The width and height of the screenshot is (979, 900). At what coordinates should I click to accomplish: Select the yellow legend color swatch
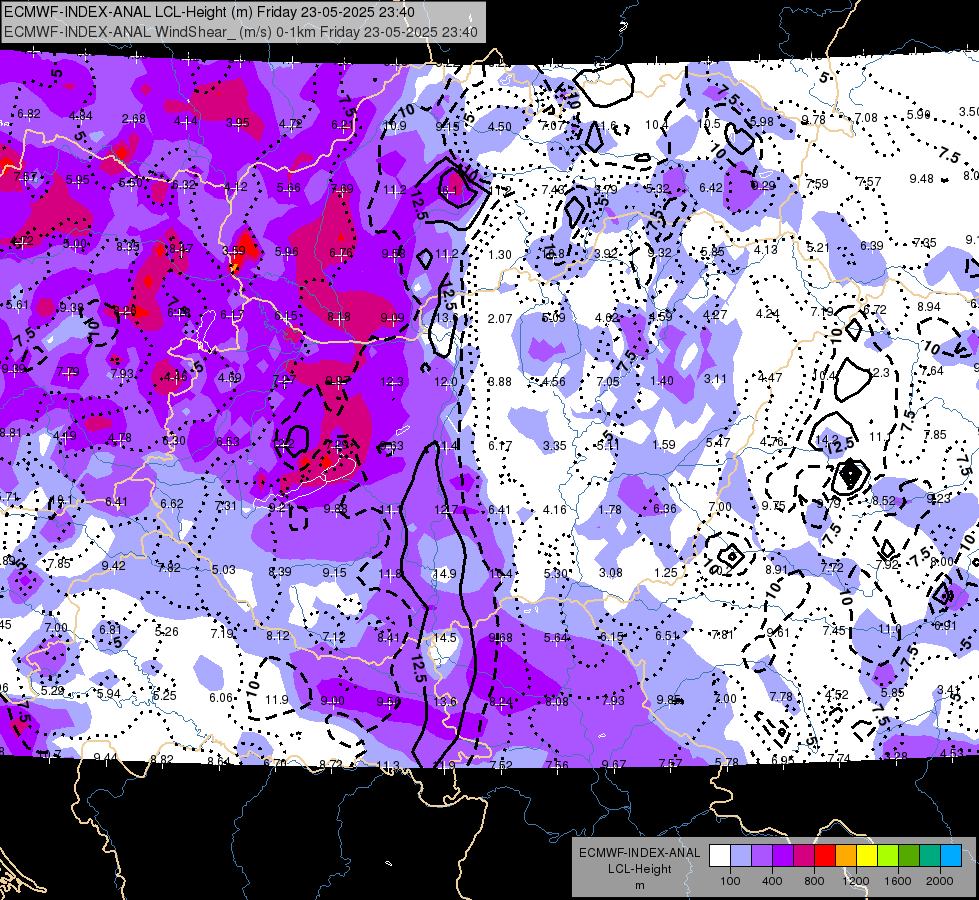coord(867,856)
